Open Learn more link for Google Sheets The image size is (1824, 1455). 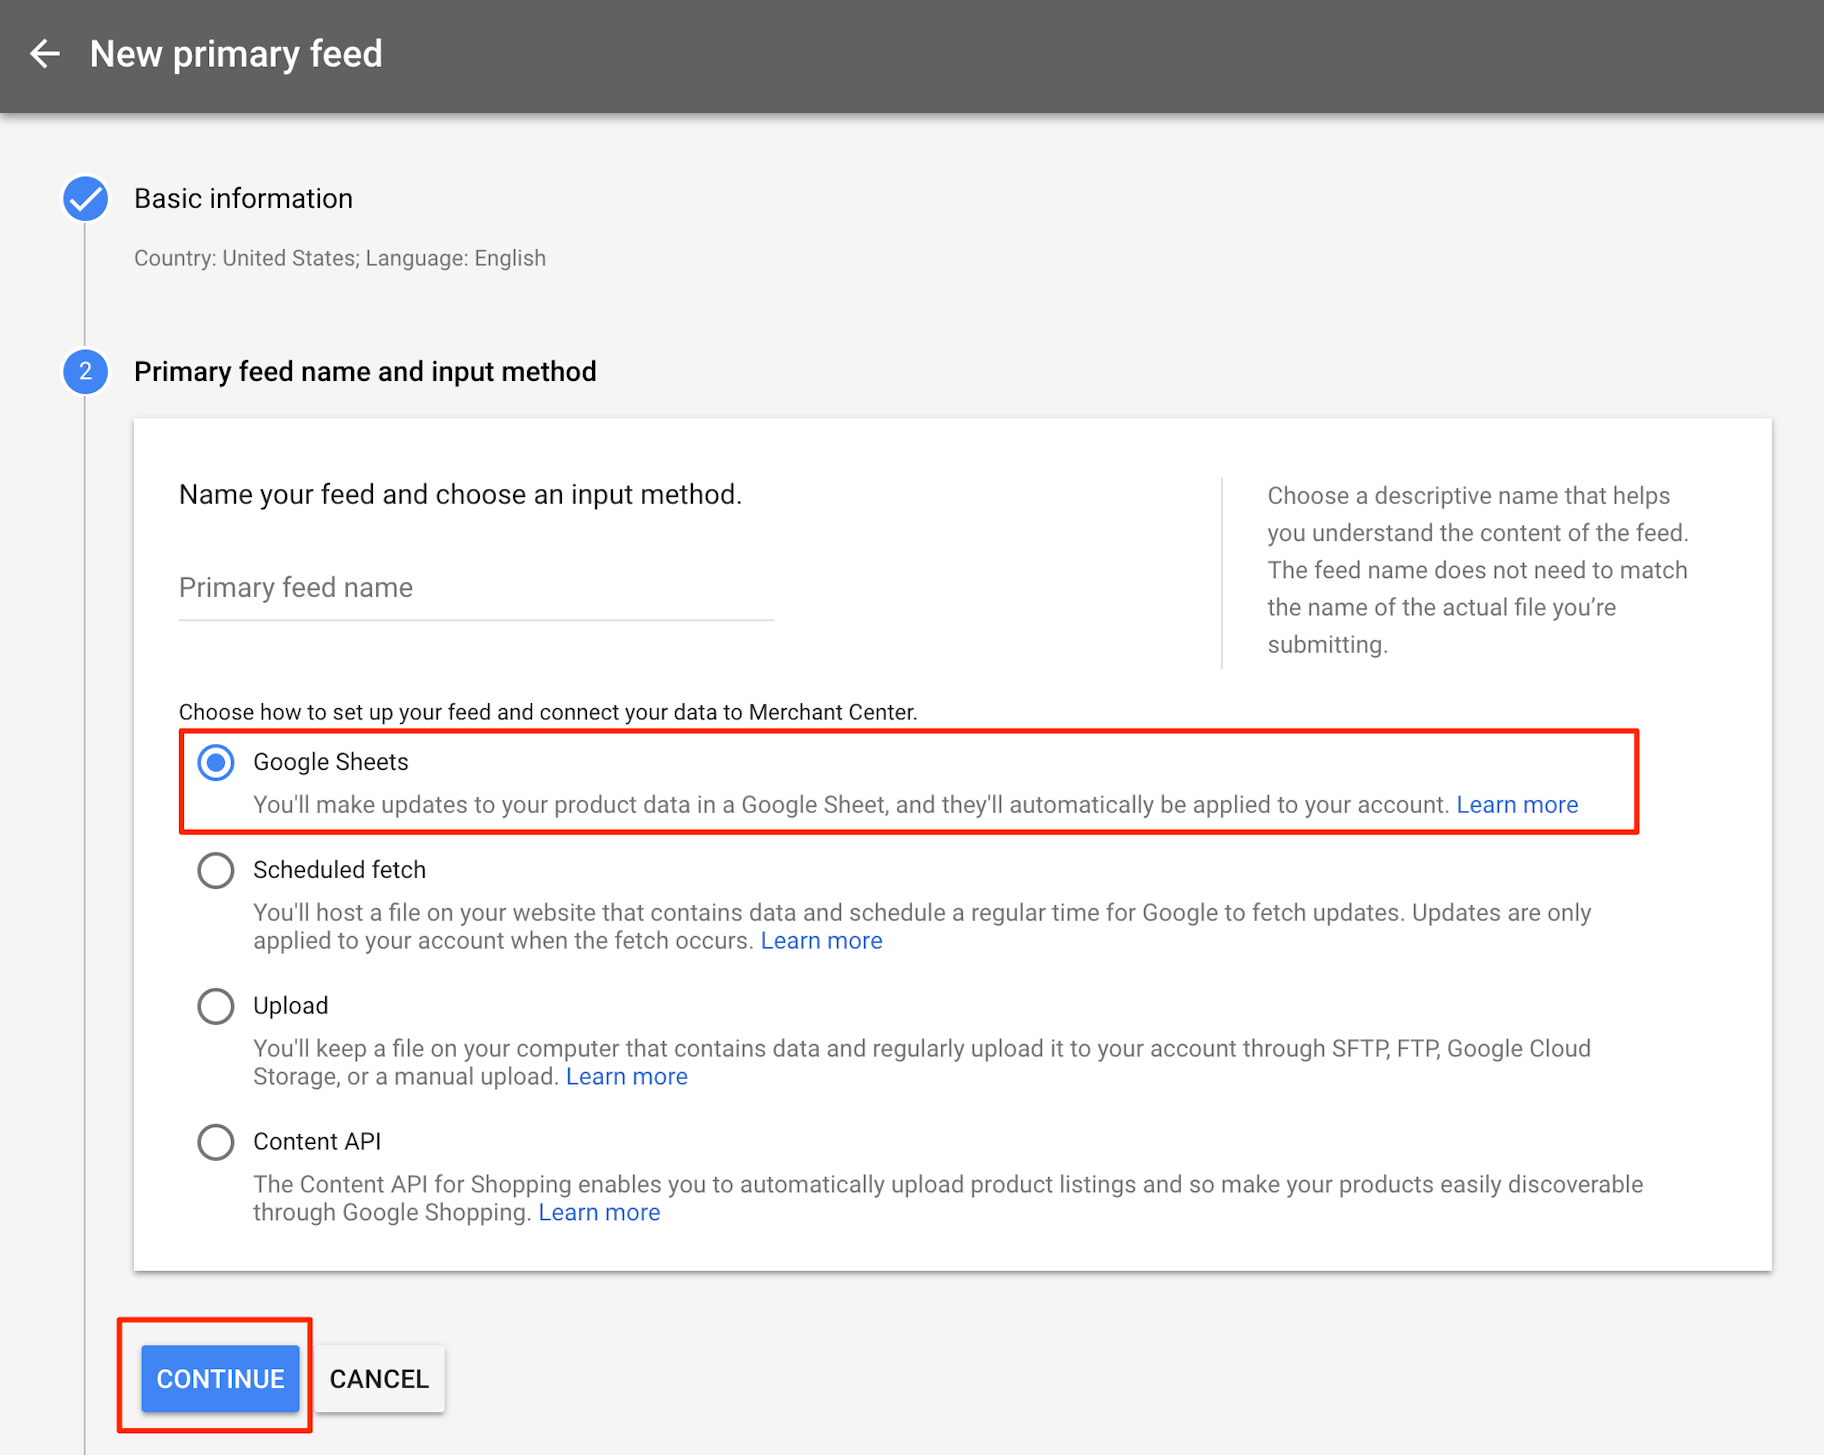(x=1516, y=805)
